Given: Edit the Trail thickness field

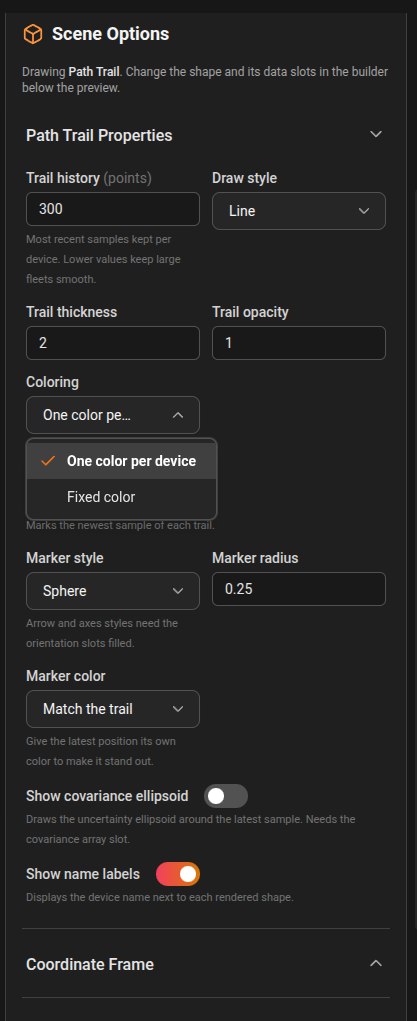Looking at the screenshot, I should coord(113,343).
